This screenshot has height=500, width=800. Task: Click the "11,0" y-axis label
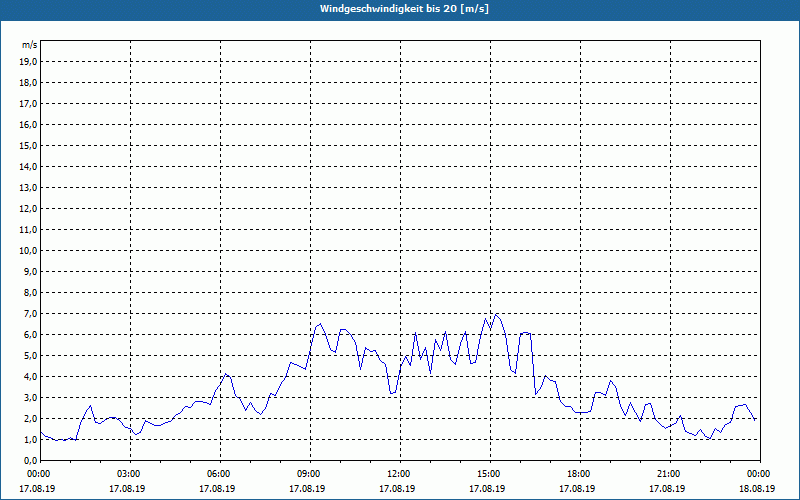tap(28, 230)
